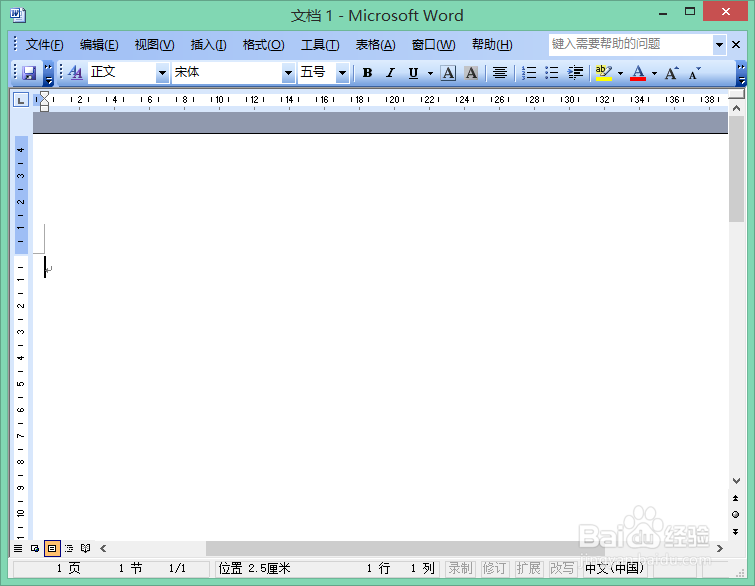Toggle Underline formatting
Screen dimensions: 755x586
point(413,73)
